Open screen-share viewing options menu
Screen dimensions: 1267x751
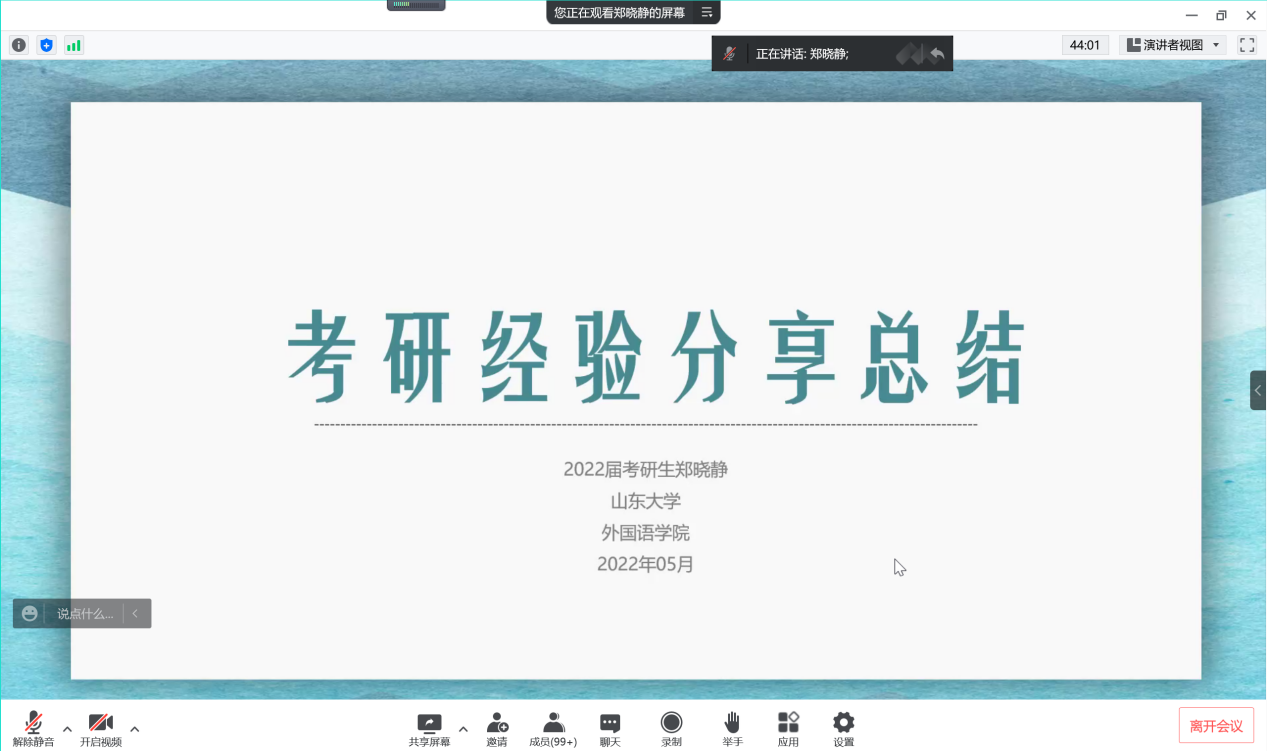[x=707, y=13]
